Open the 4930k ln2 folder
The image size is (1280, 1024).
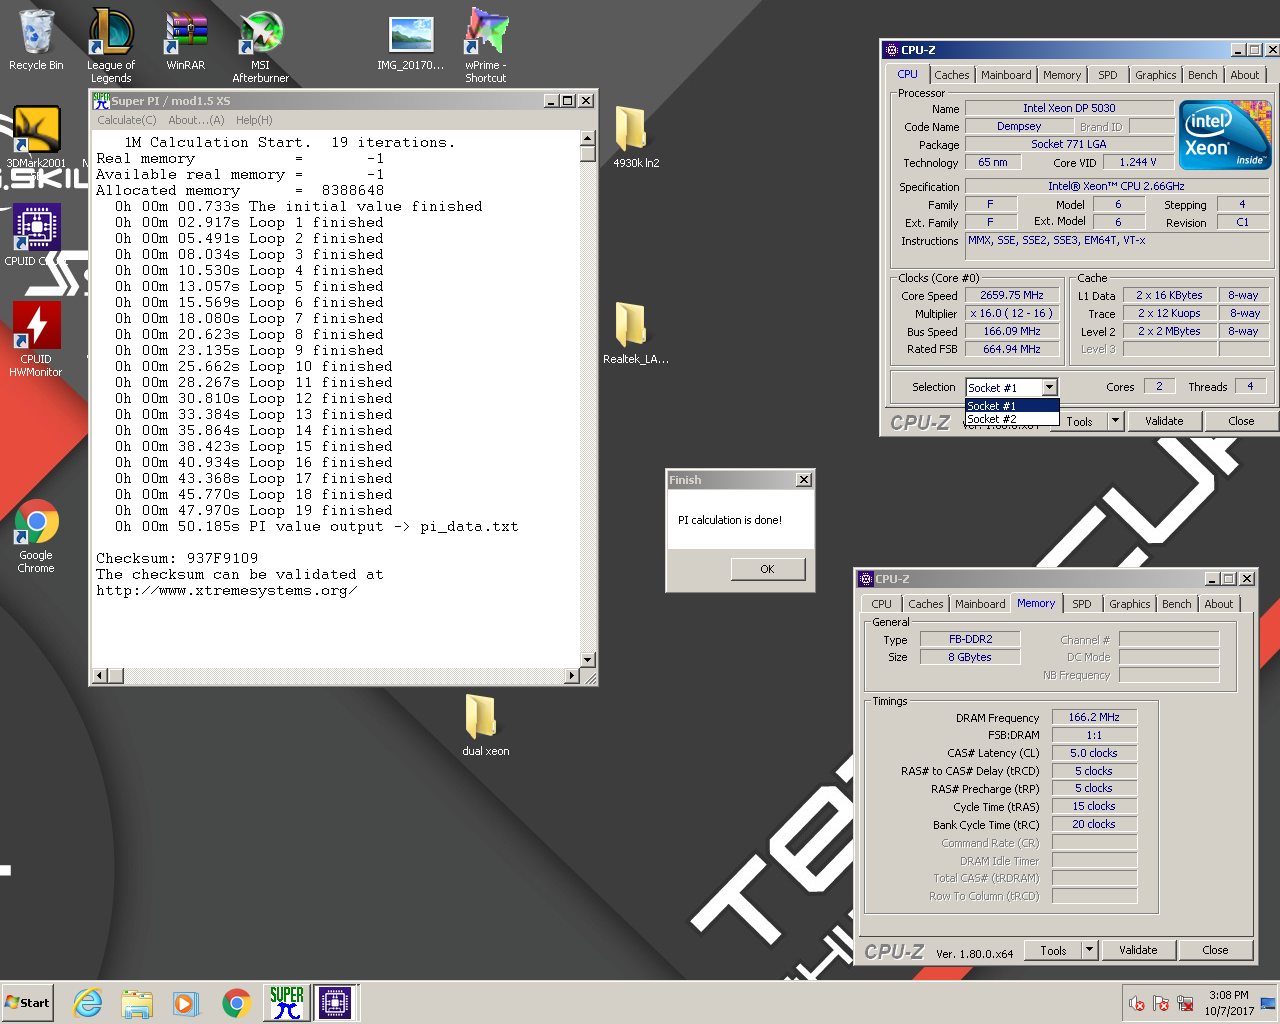pyautogui.click(x=636, y=137)
